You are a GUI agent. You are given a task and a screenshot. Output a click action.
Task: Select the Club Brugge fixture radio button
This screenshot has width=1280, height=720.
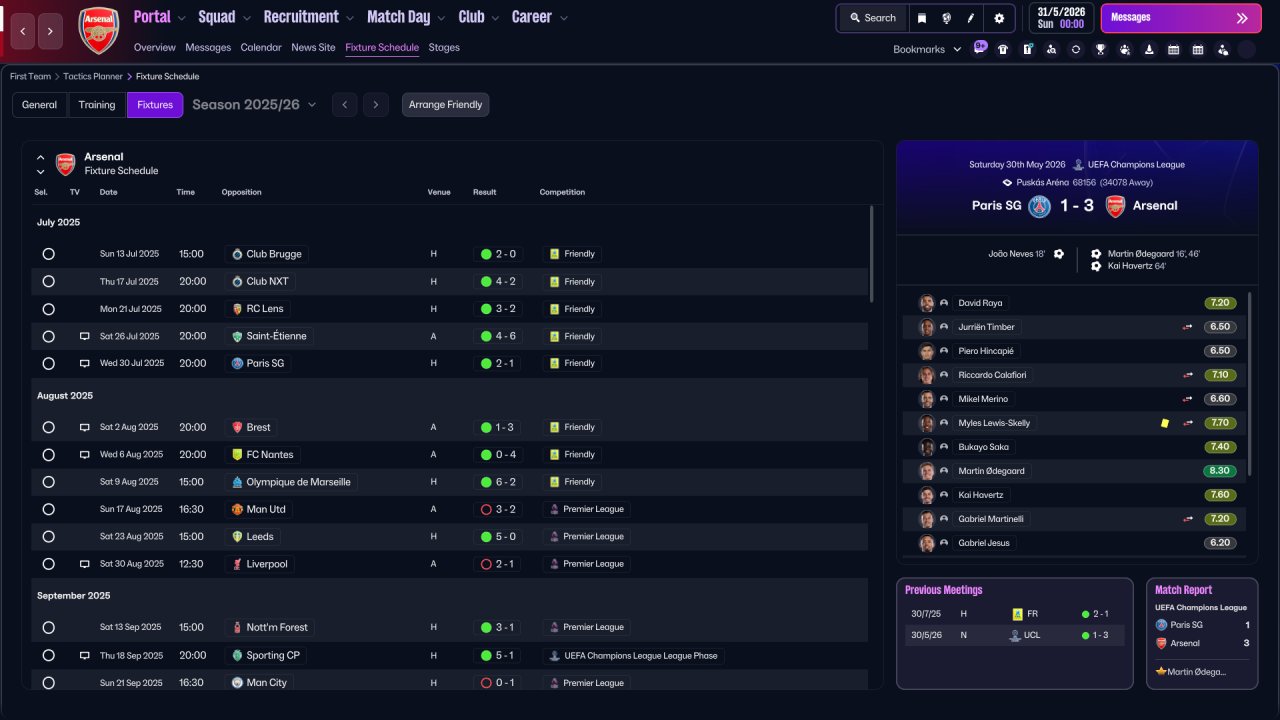coord(48,254)
